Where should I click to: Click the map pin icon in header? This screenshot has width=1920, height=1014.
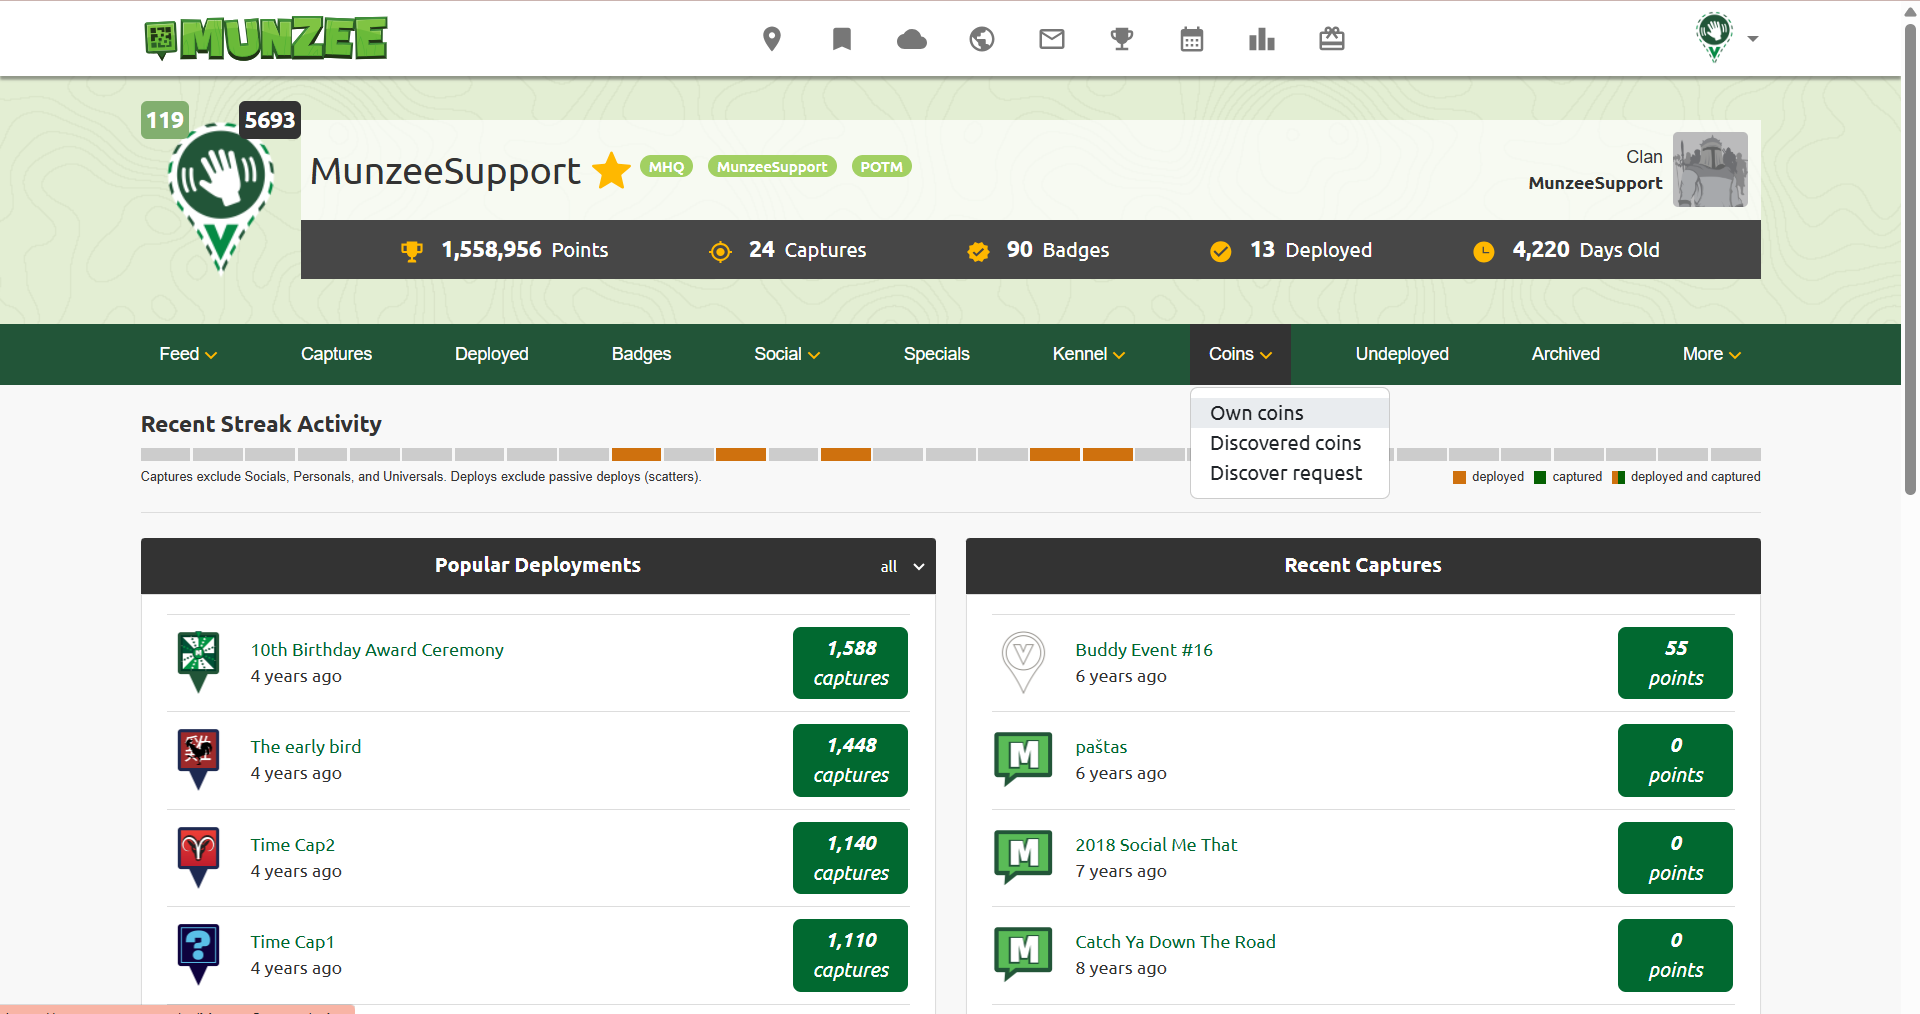pyautogui.click(x=771, y=39)
